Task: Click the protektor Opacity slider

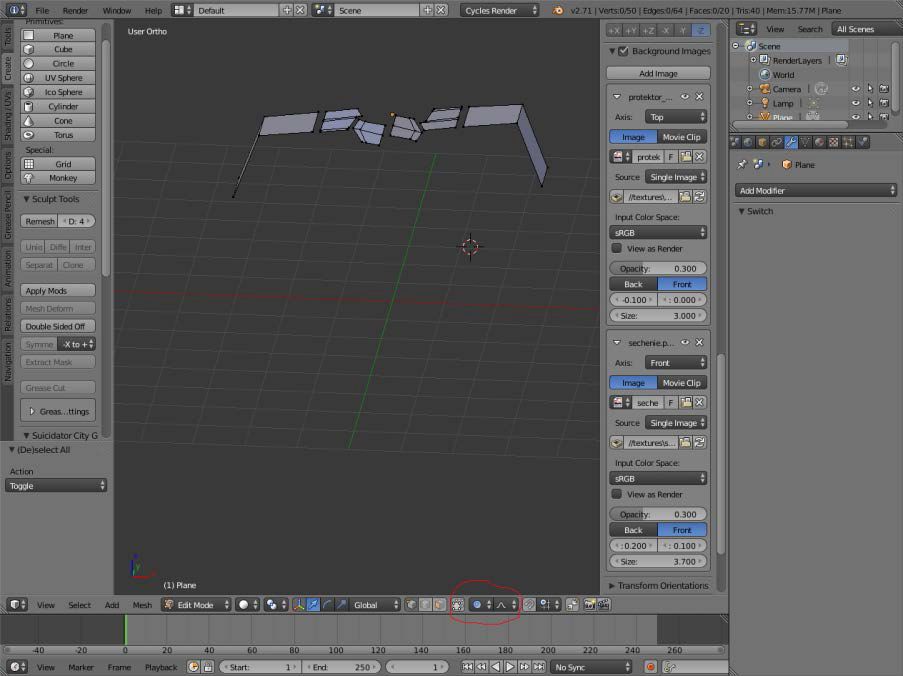Action: [x=658, y=268]
